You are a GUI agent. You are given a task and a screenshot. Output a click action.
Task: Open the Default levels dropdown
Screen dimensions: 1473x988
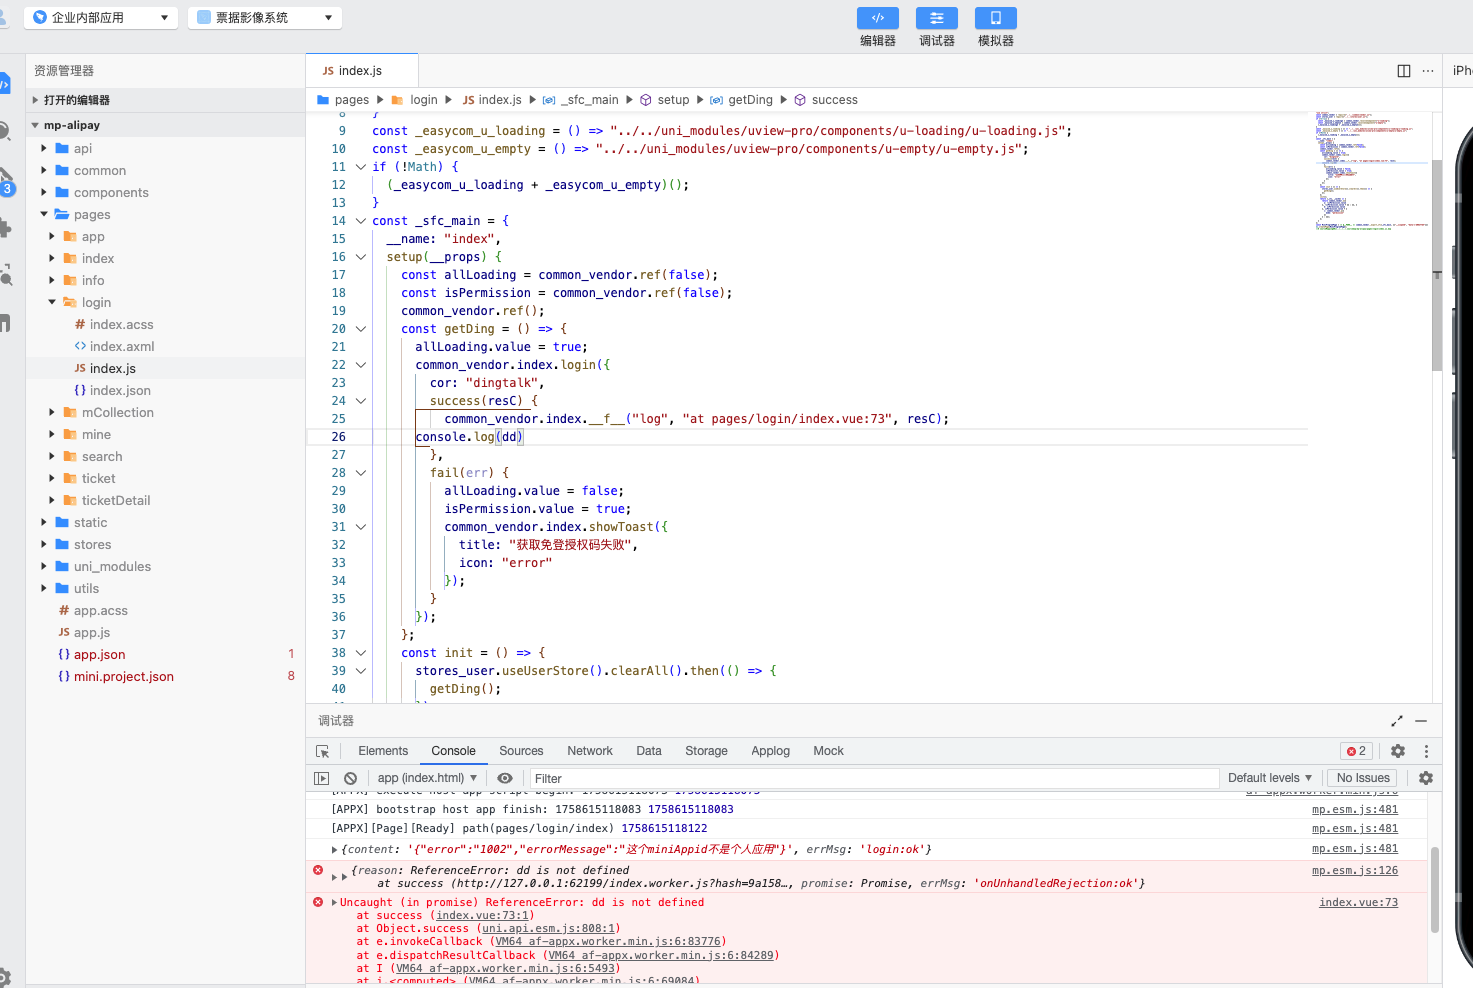click(1269, 778)
